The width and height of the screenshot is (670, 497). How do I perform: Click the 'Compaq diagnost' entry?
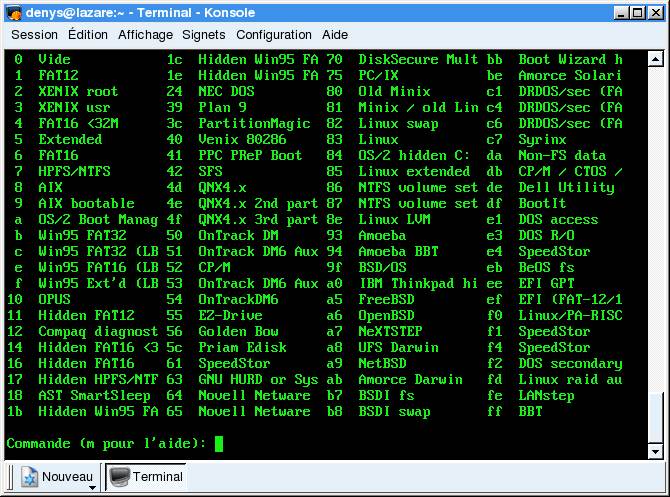tap(98, 332)
